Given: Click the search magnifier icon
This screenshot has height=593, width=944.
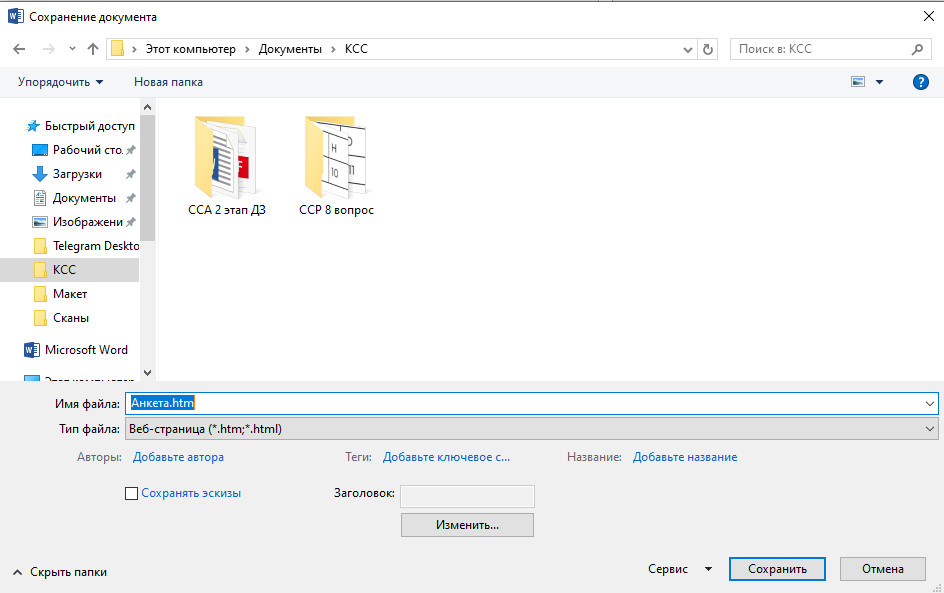Looking at the screenshot, I should 917,49.
